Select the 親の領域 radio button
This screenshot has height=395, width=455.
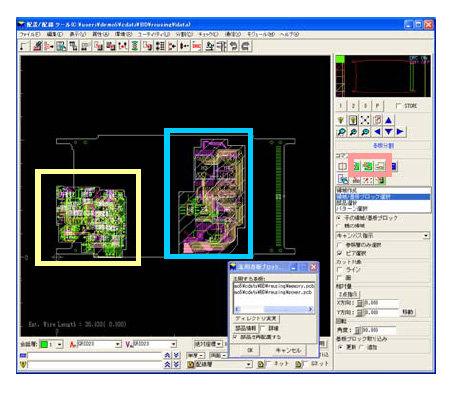(x=339, y=226)
